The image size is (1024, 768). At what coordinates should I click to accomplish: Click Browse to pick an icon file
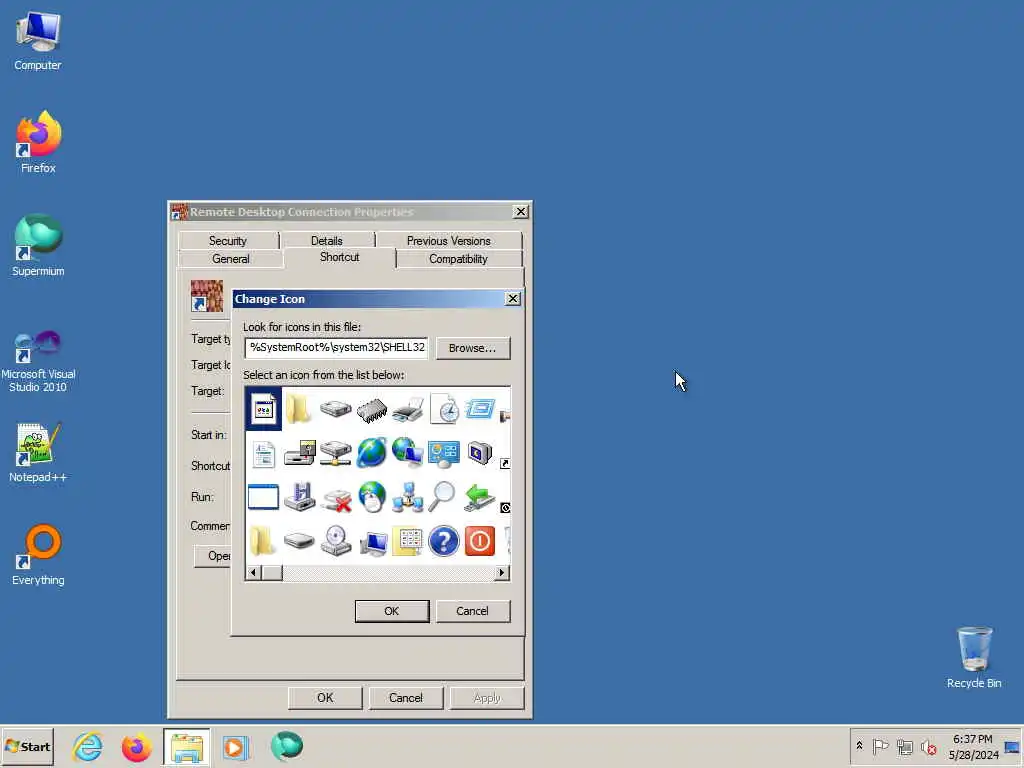(x=473, y=348)
